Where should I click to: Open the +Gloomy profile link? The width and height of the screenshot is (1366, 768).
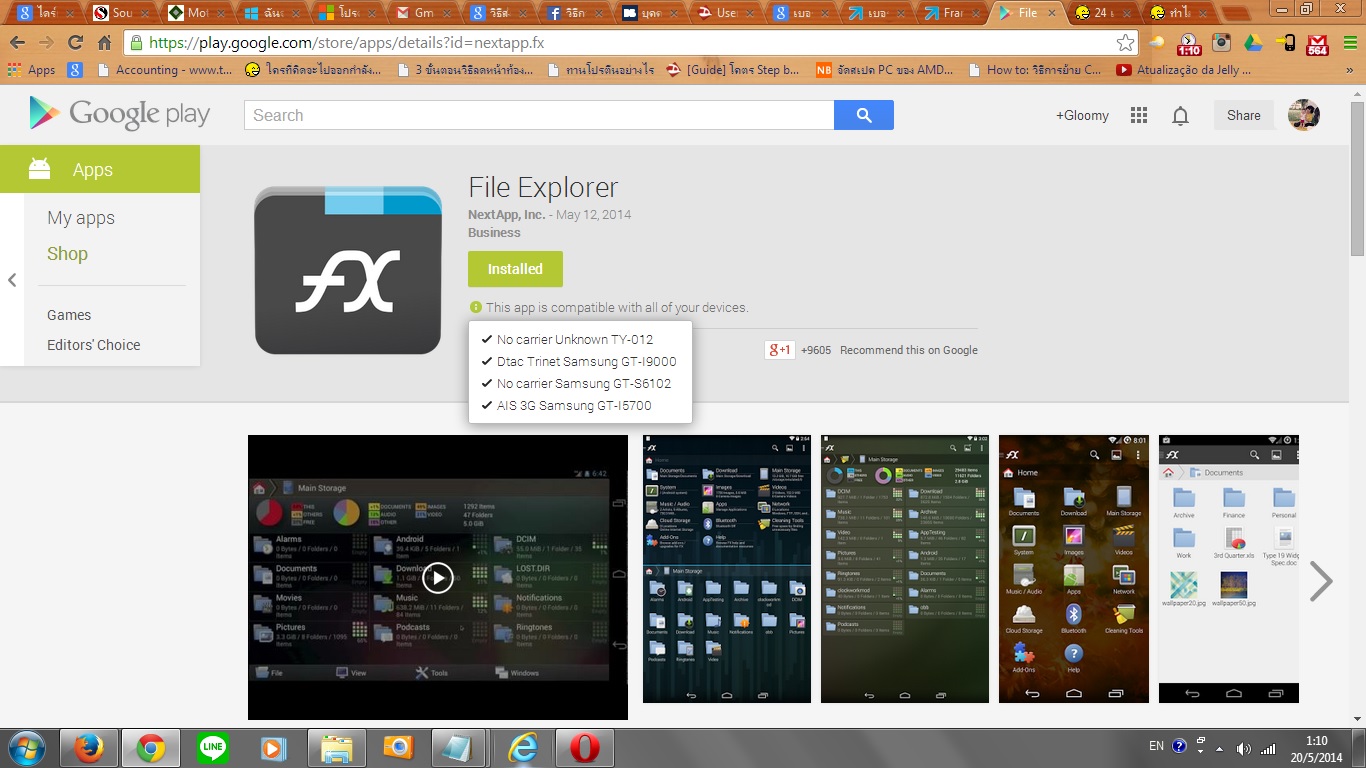point(1082,115)
